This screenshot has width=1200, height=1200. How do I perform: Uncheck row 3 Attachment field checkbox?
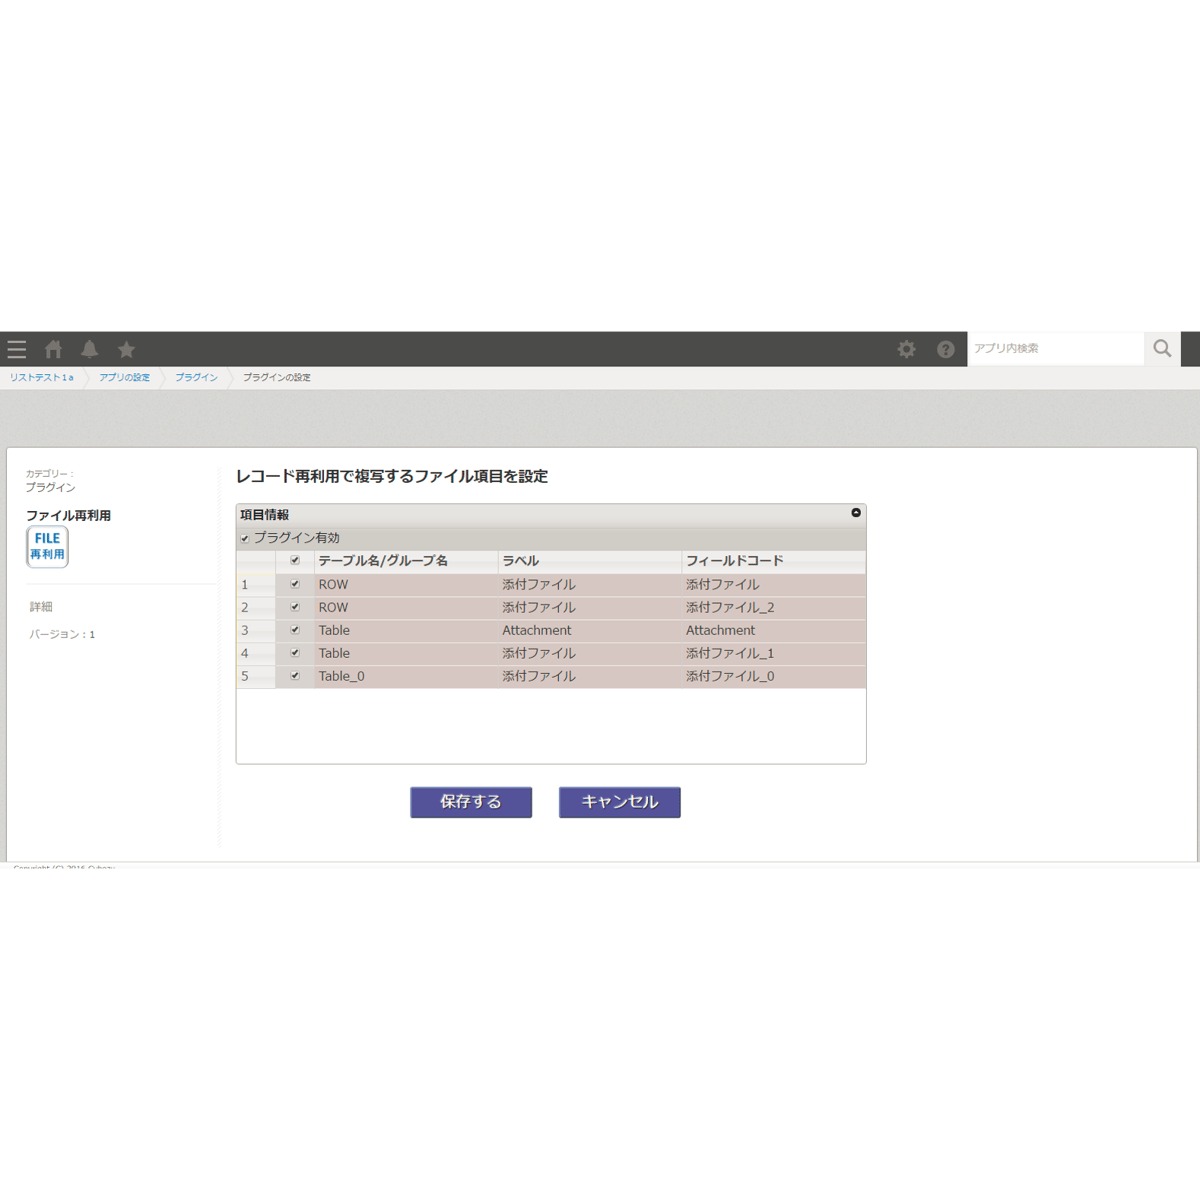click(294, 630)
